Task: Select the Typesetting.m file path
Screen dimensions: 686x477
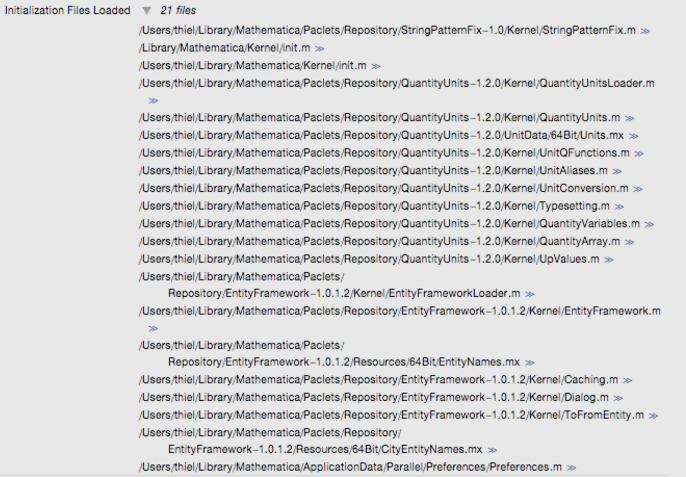Action: click(x=374, y=206)
